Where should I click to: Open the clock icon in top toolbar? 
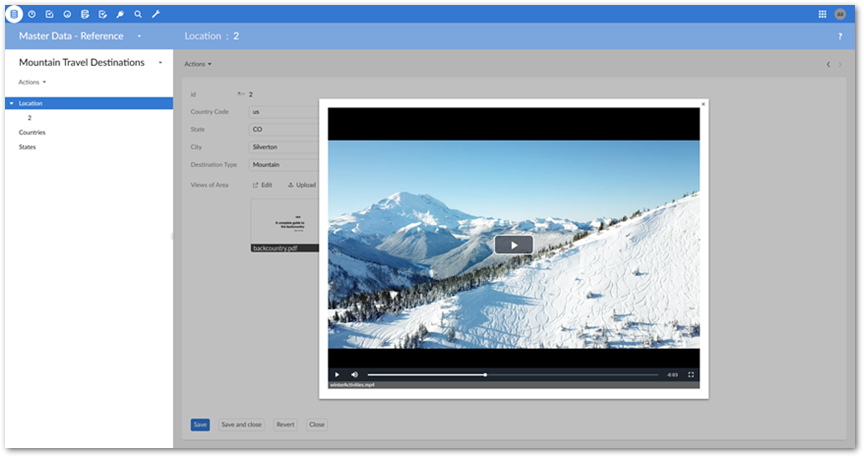[32, 14]
